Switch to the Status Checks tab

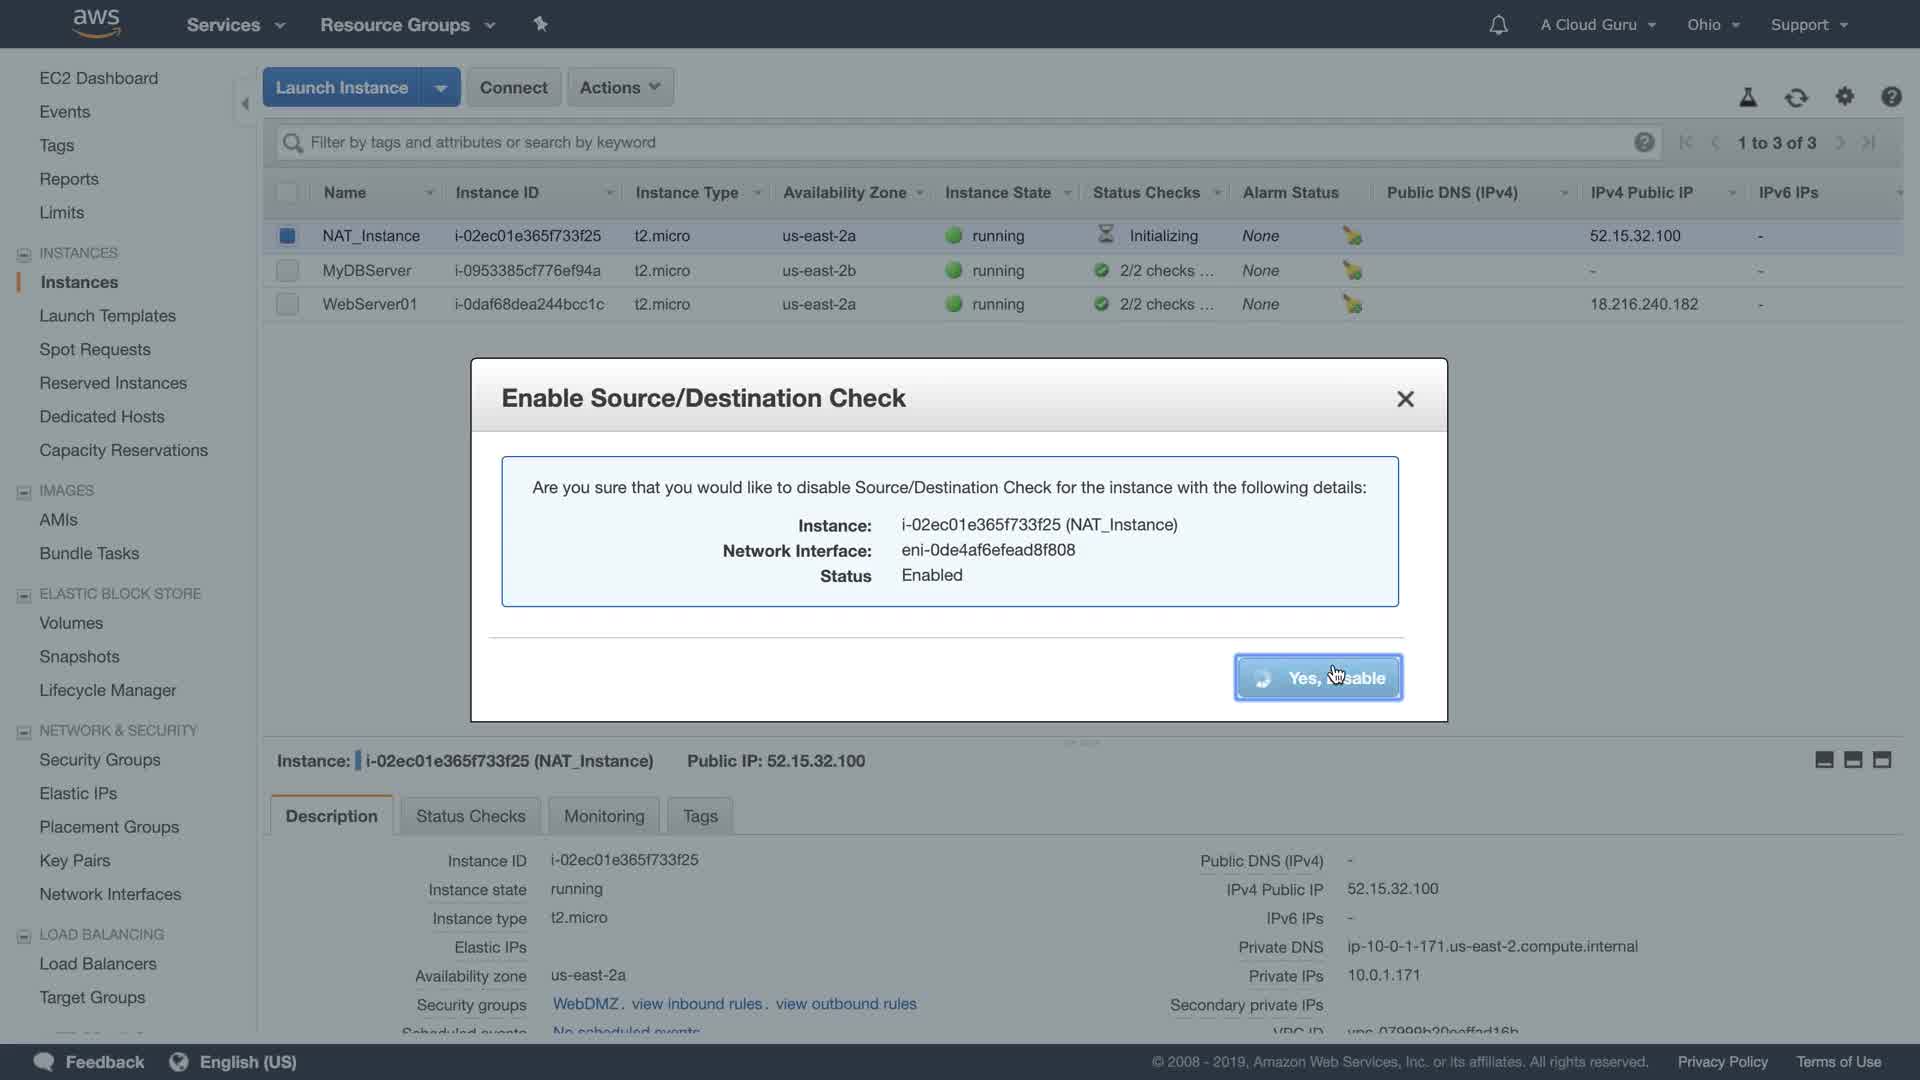pyautogui.click(x=470, y=816)
